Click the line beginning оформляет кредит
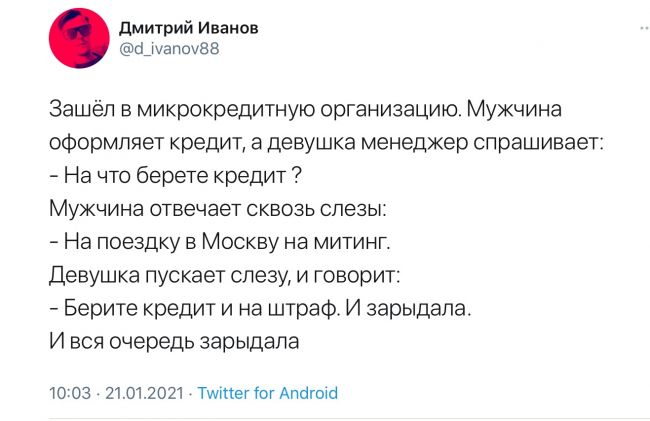The image size is (650, 421). click(326, 143)
